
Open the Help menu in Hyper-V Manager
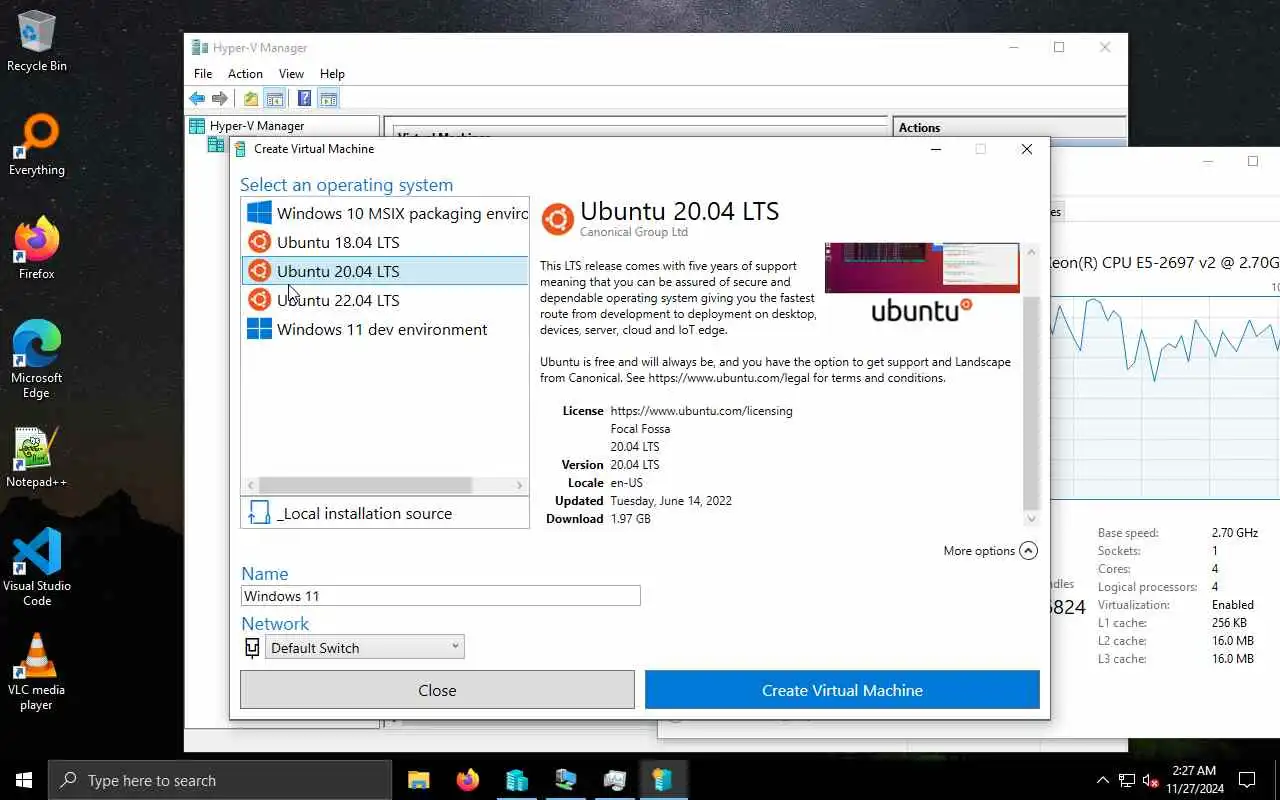(x=332, y=74)
